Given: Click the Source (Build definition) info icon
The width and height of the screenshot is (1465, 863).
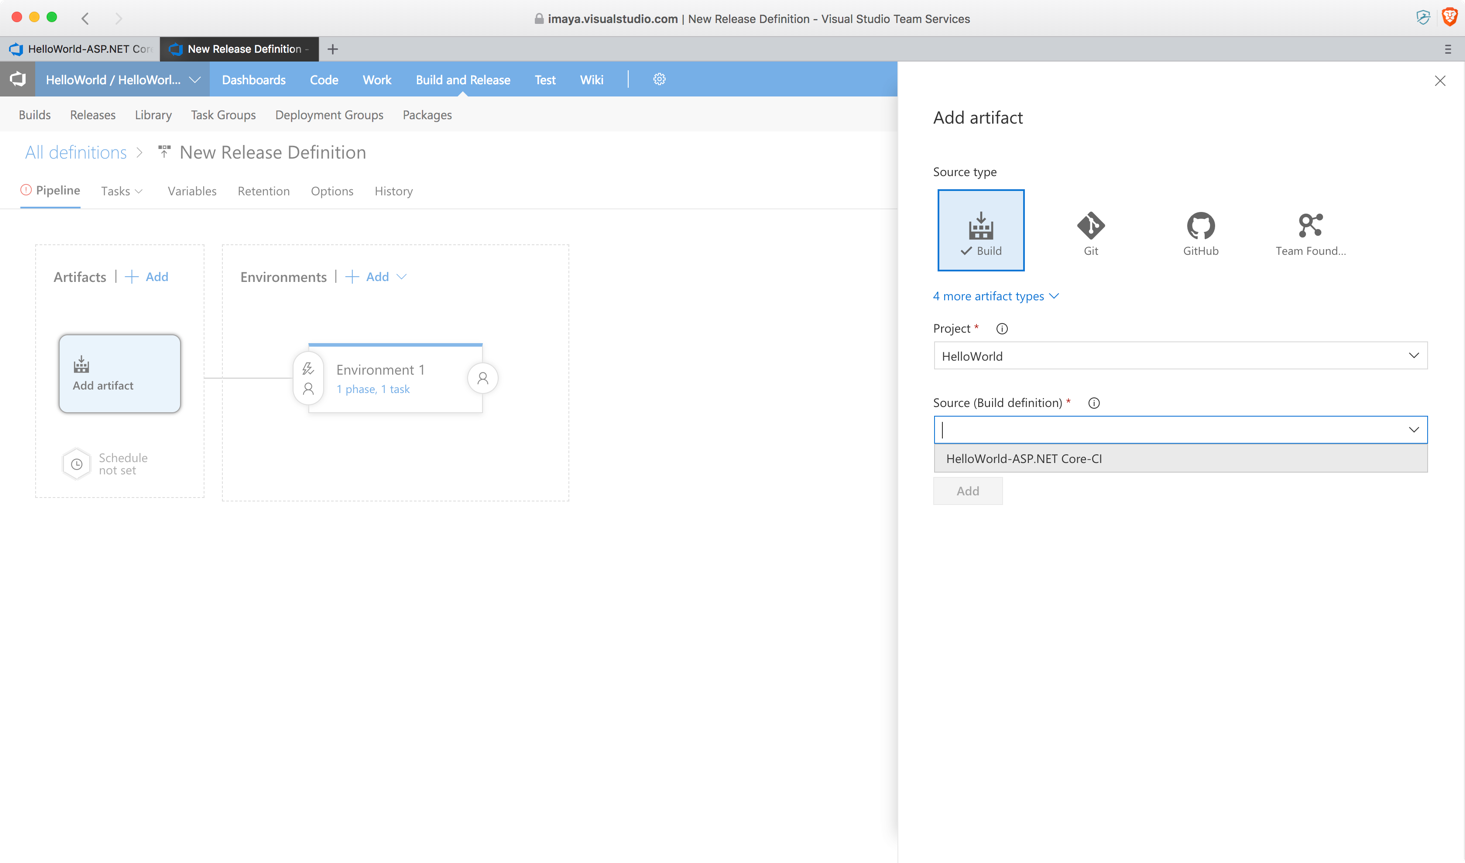Looking at the screenshot, I should pyautogui.click(x=1094, y=403).
